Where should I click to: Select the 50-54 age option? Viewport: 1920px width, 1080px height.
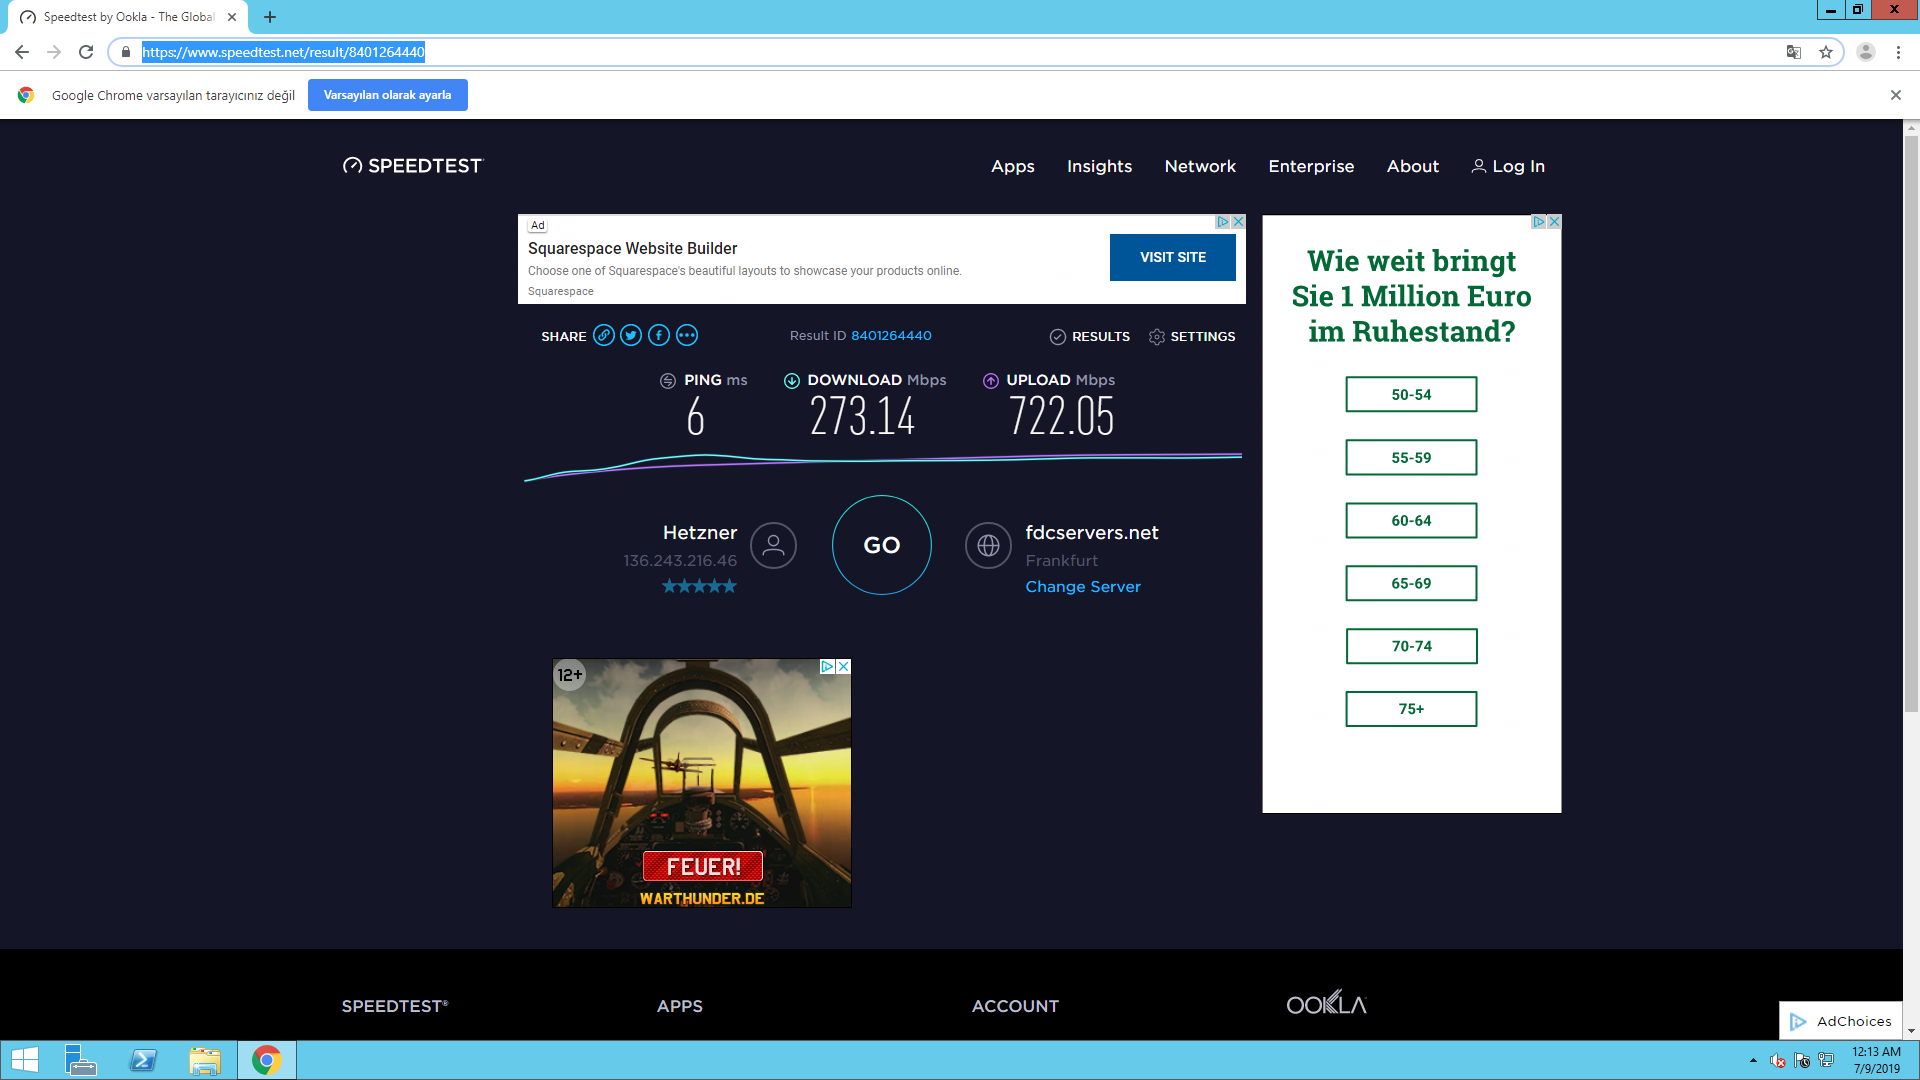click(1411, 395)
